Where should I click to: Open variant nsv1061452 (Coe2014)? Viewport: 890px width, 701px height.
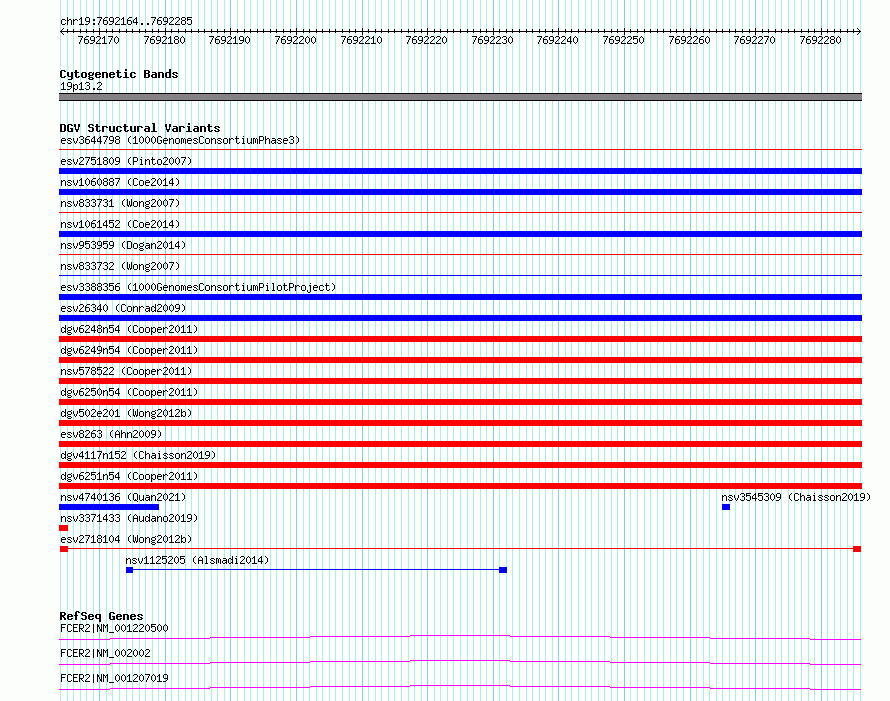(x=120, y=224)
